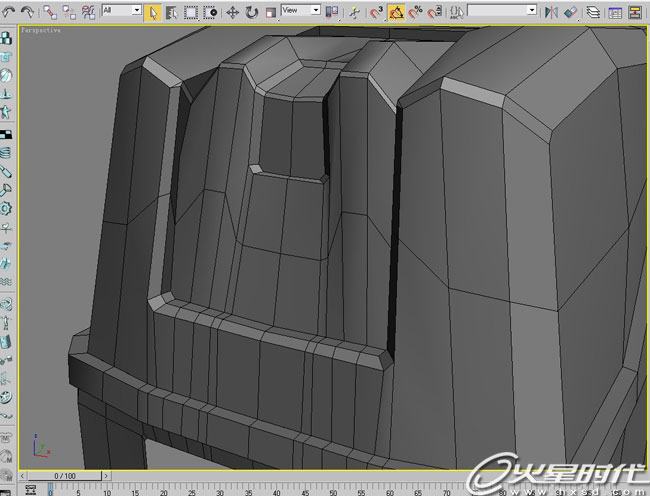The width and height of the screenshot is (650, 496).
Task: Pick the Select and Scale tool
Action: tap(271, 13)
